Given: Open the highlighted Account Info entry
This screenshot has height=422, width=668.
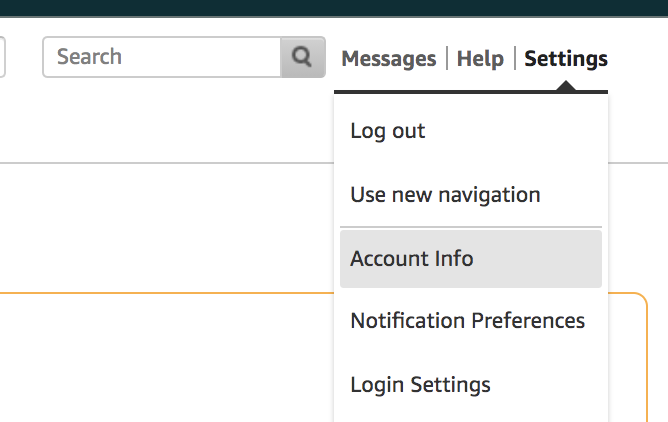Looking at the screenshot, I should click(x=471, y=258).
